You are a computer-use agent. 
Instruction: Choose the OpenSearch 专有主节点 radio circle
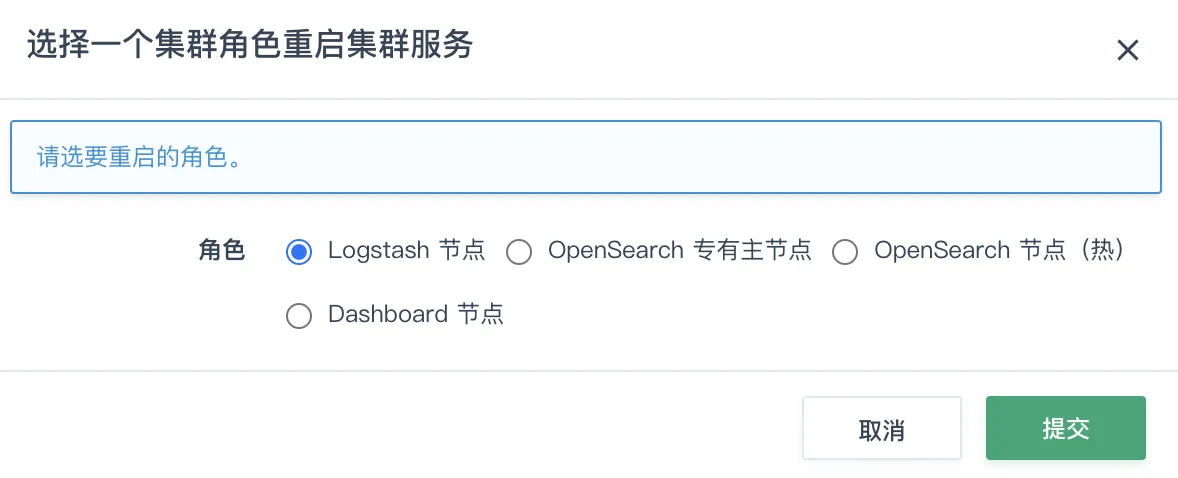[x=519, y=252]
